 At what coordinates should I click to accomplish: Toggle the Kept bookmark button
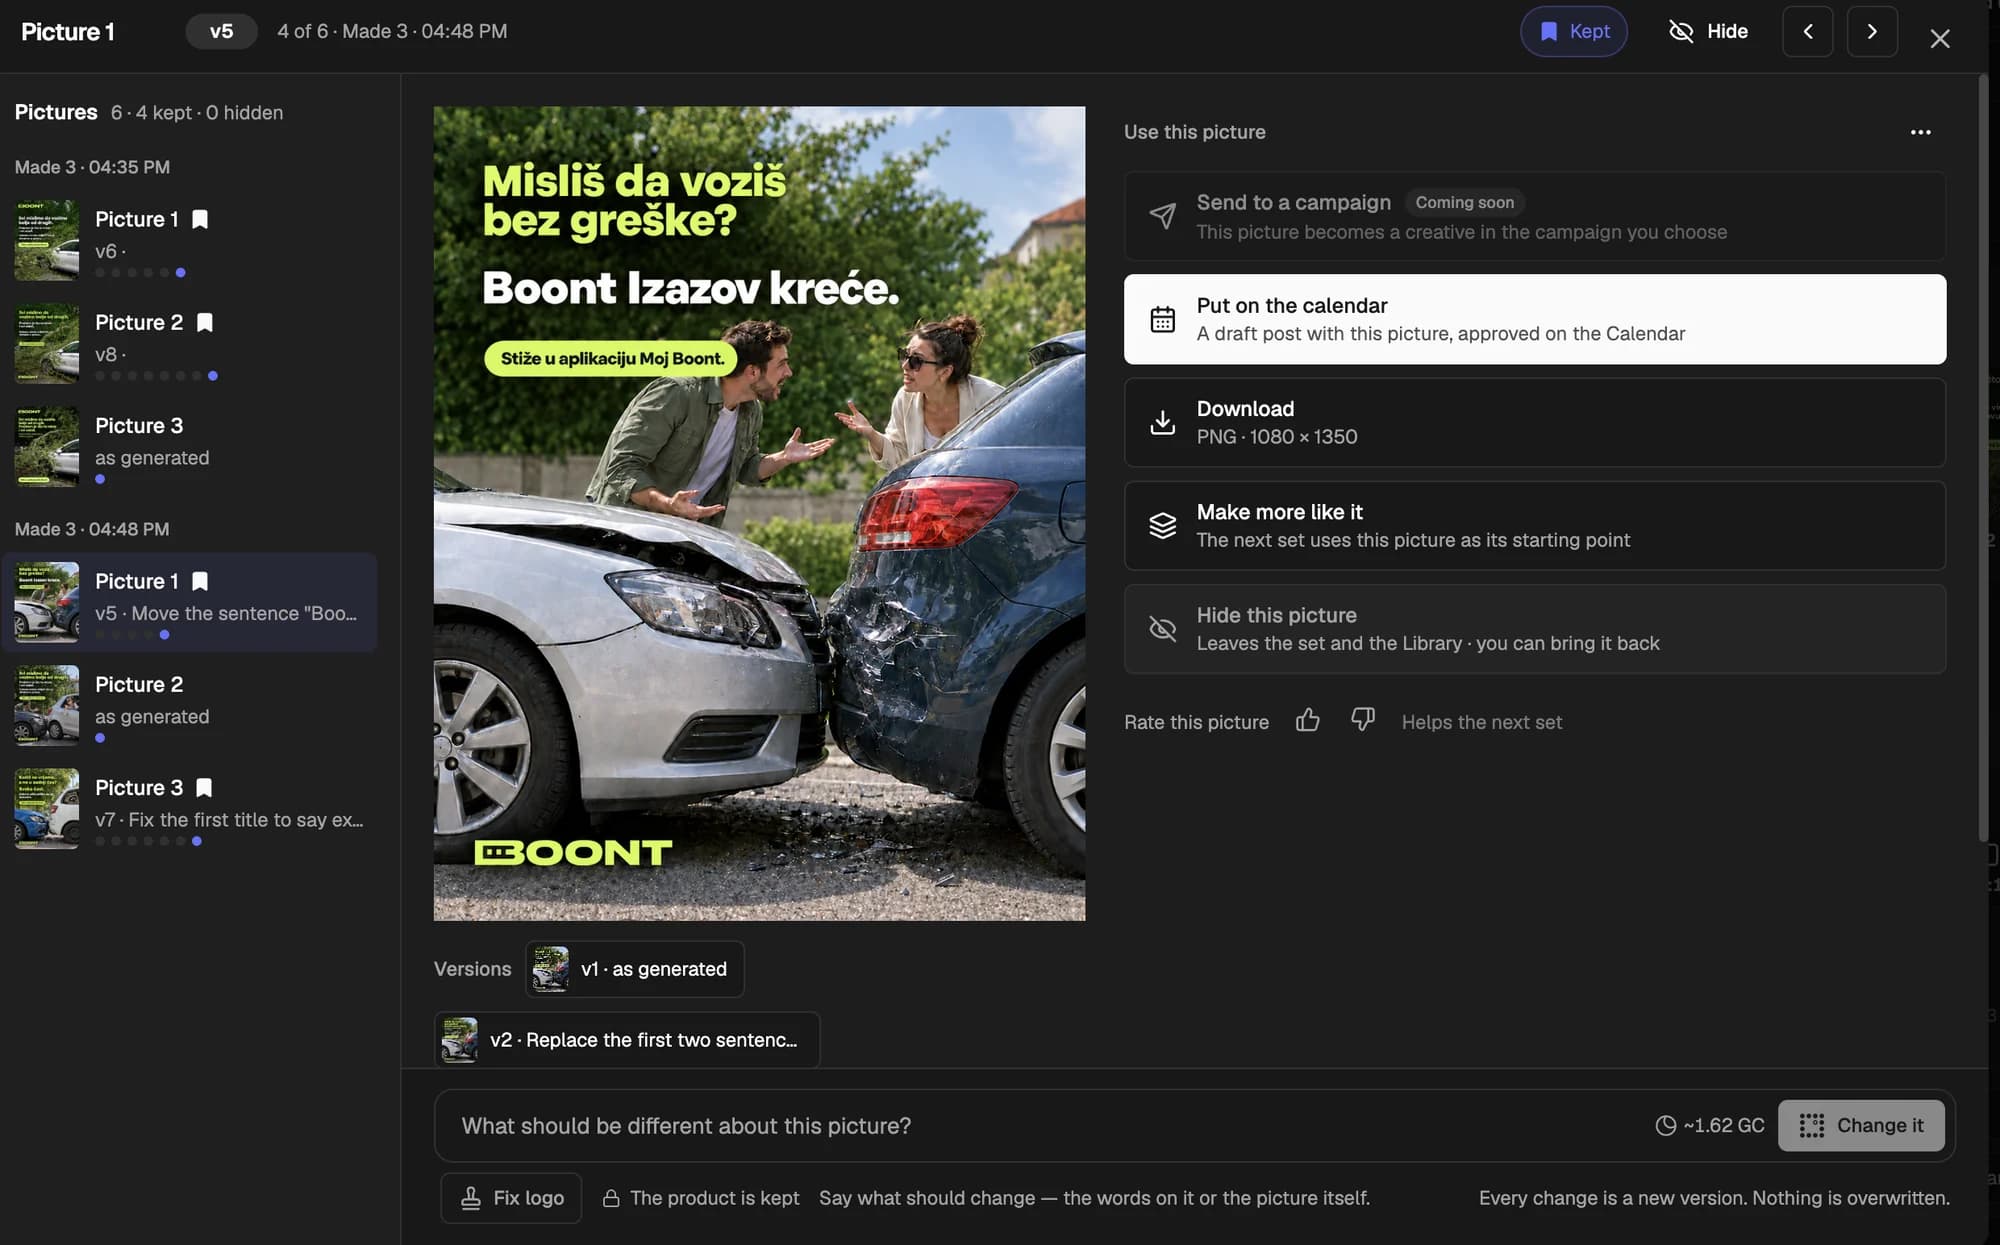(1574, 31)
